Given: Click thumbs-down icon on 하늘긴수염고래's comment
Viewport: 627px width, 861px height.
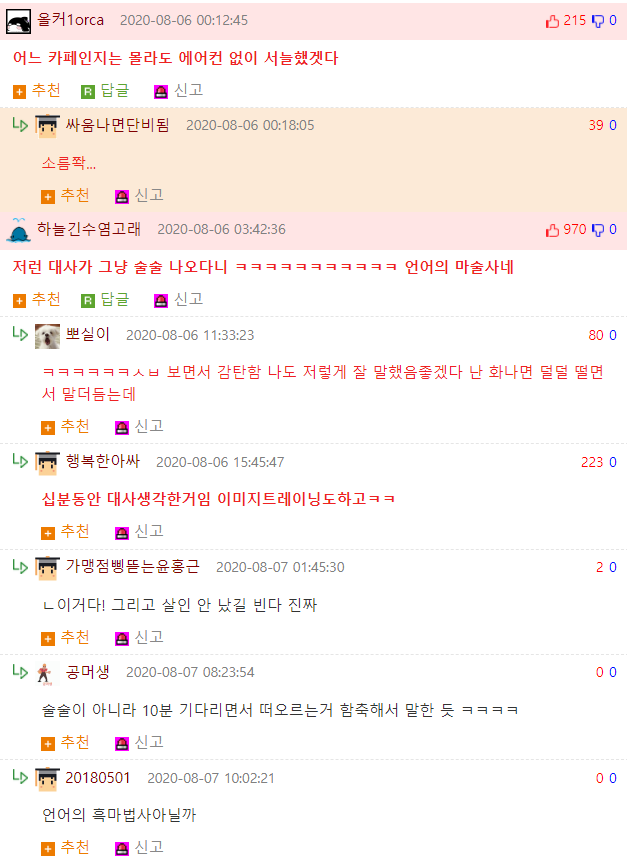Looking at the screenshot, I should (x=597, y=230).
